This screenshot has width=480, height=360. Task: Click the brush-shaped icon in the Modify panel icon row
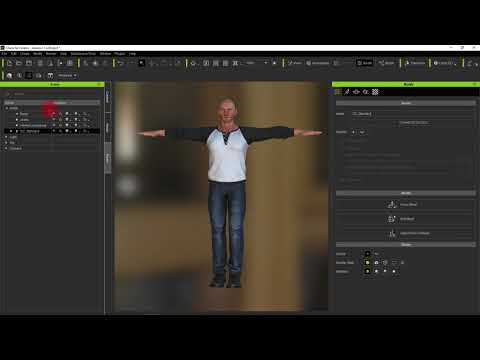tap(347, 92)
